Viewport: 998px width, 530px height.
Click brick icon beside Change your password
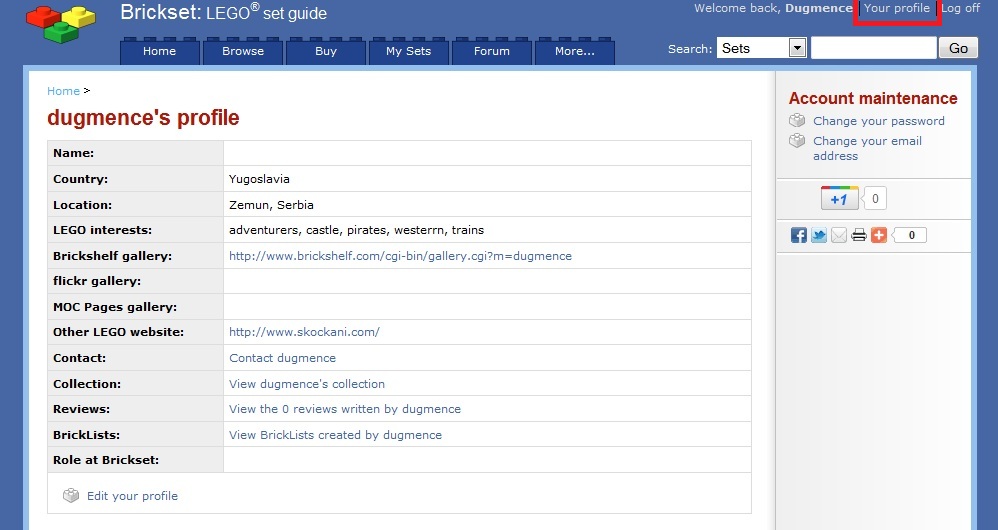point(797,120)
